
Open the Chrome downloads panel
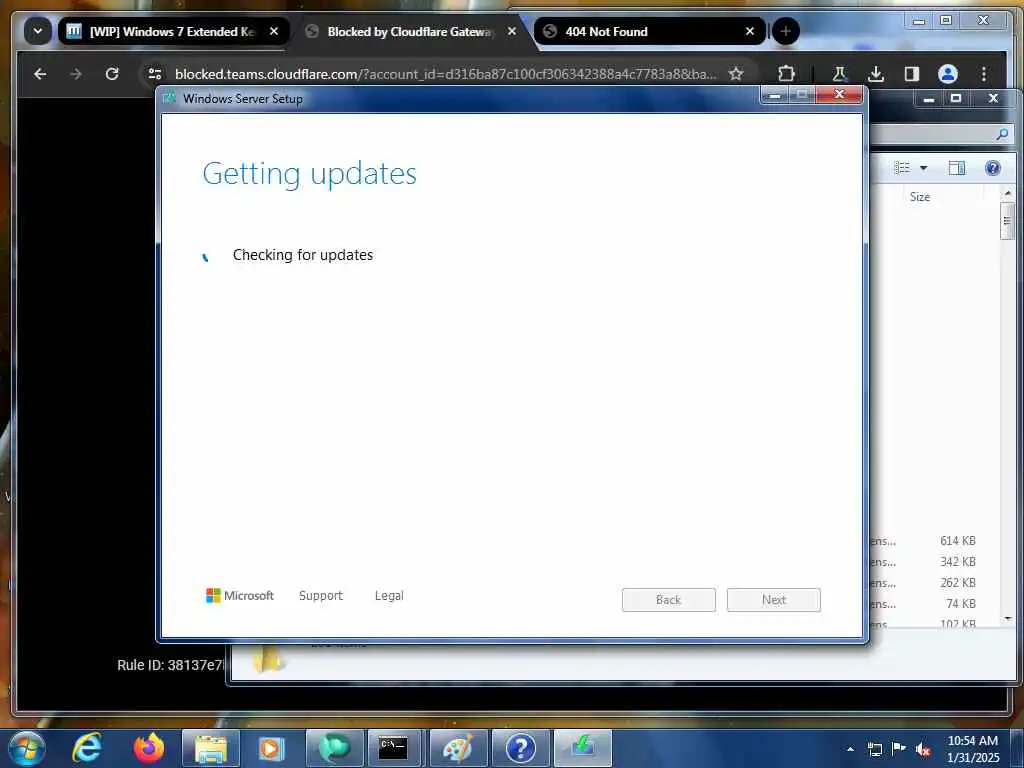click(x=876, y=74)
